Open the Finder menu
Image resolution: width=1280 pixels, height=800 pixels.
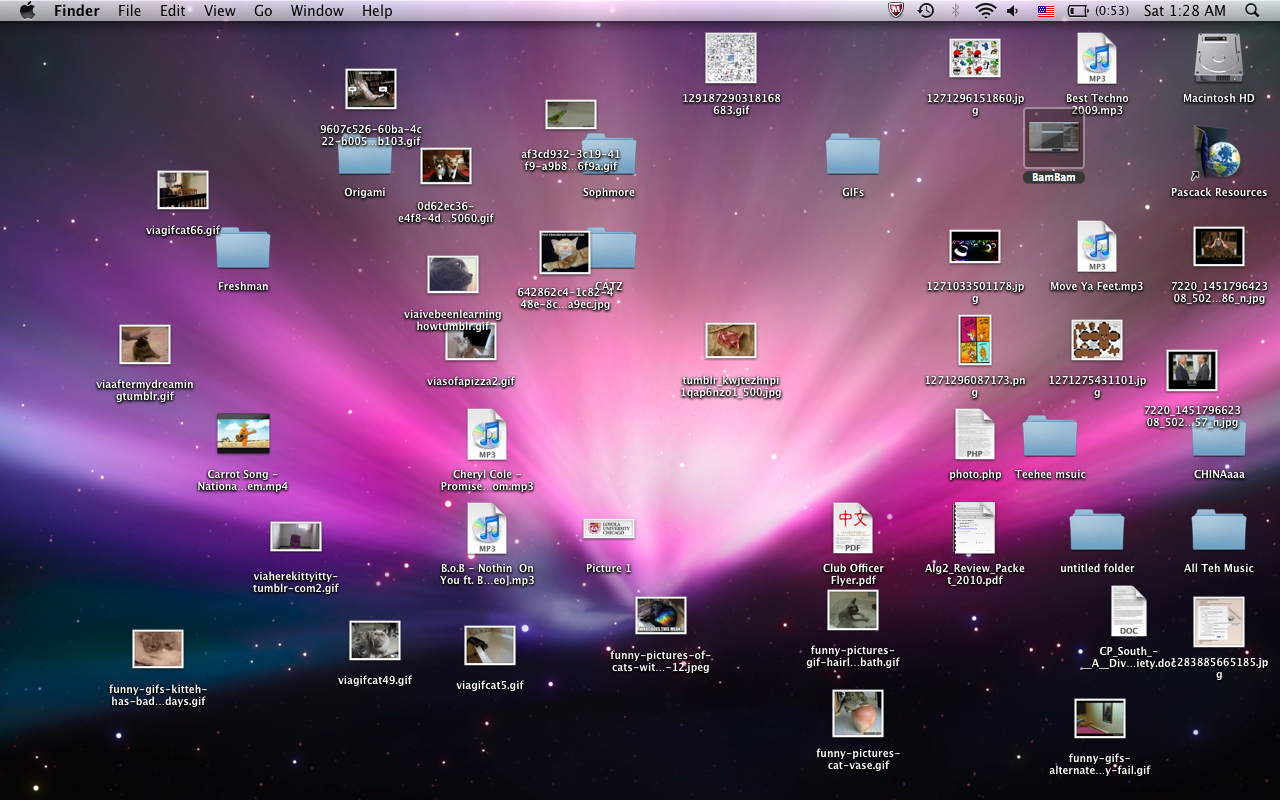click(x=77, y=11)
